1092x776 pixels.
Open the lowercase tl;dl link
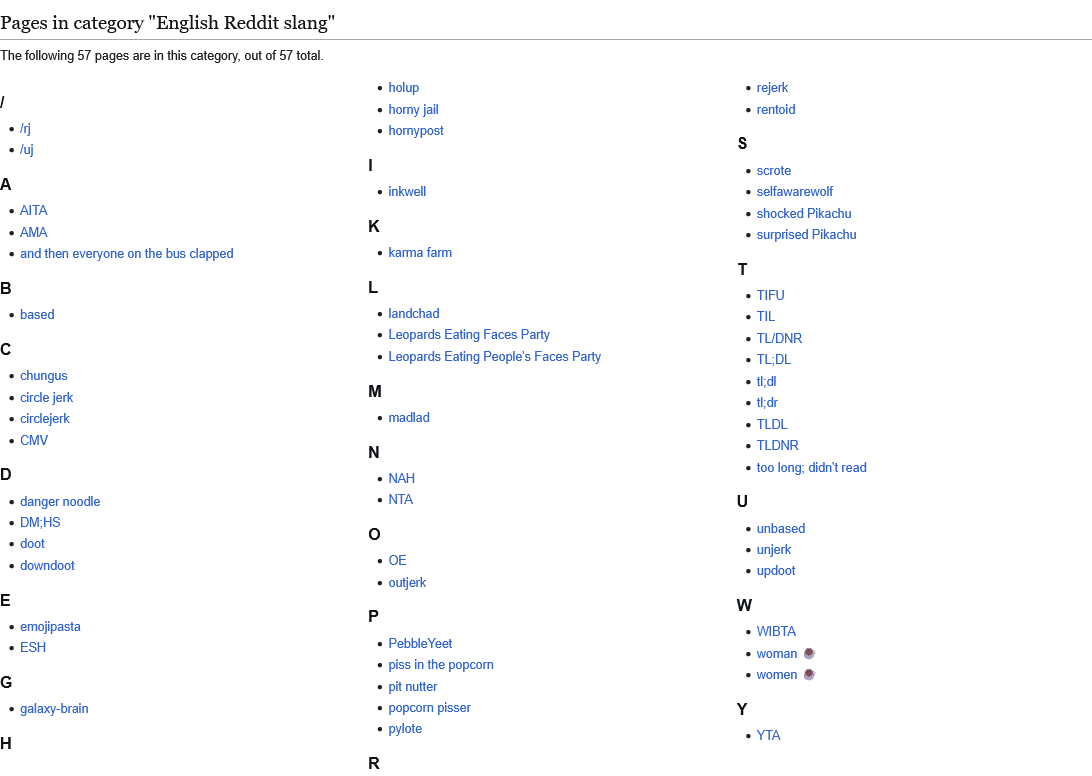(x=766, y=382)
